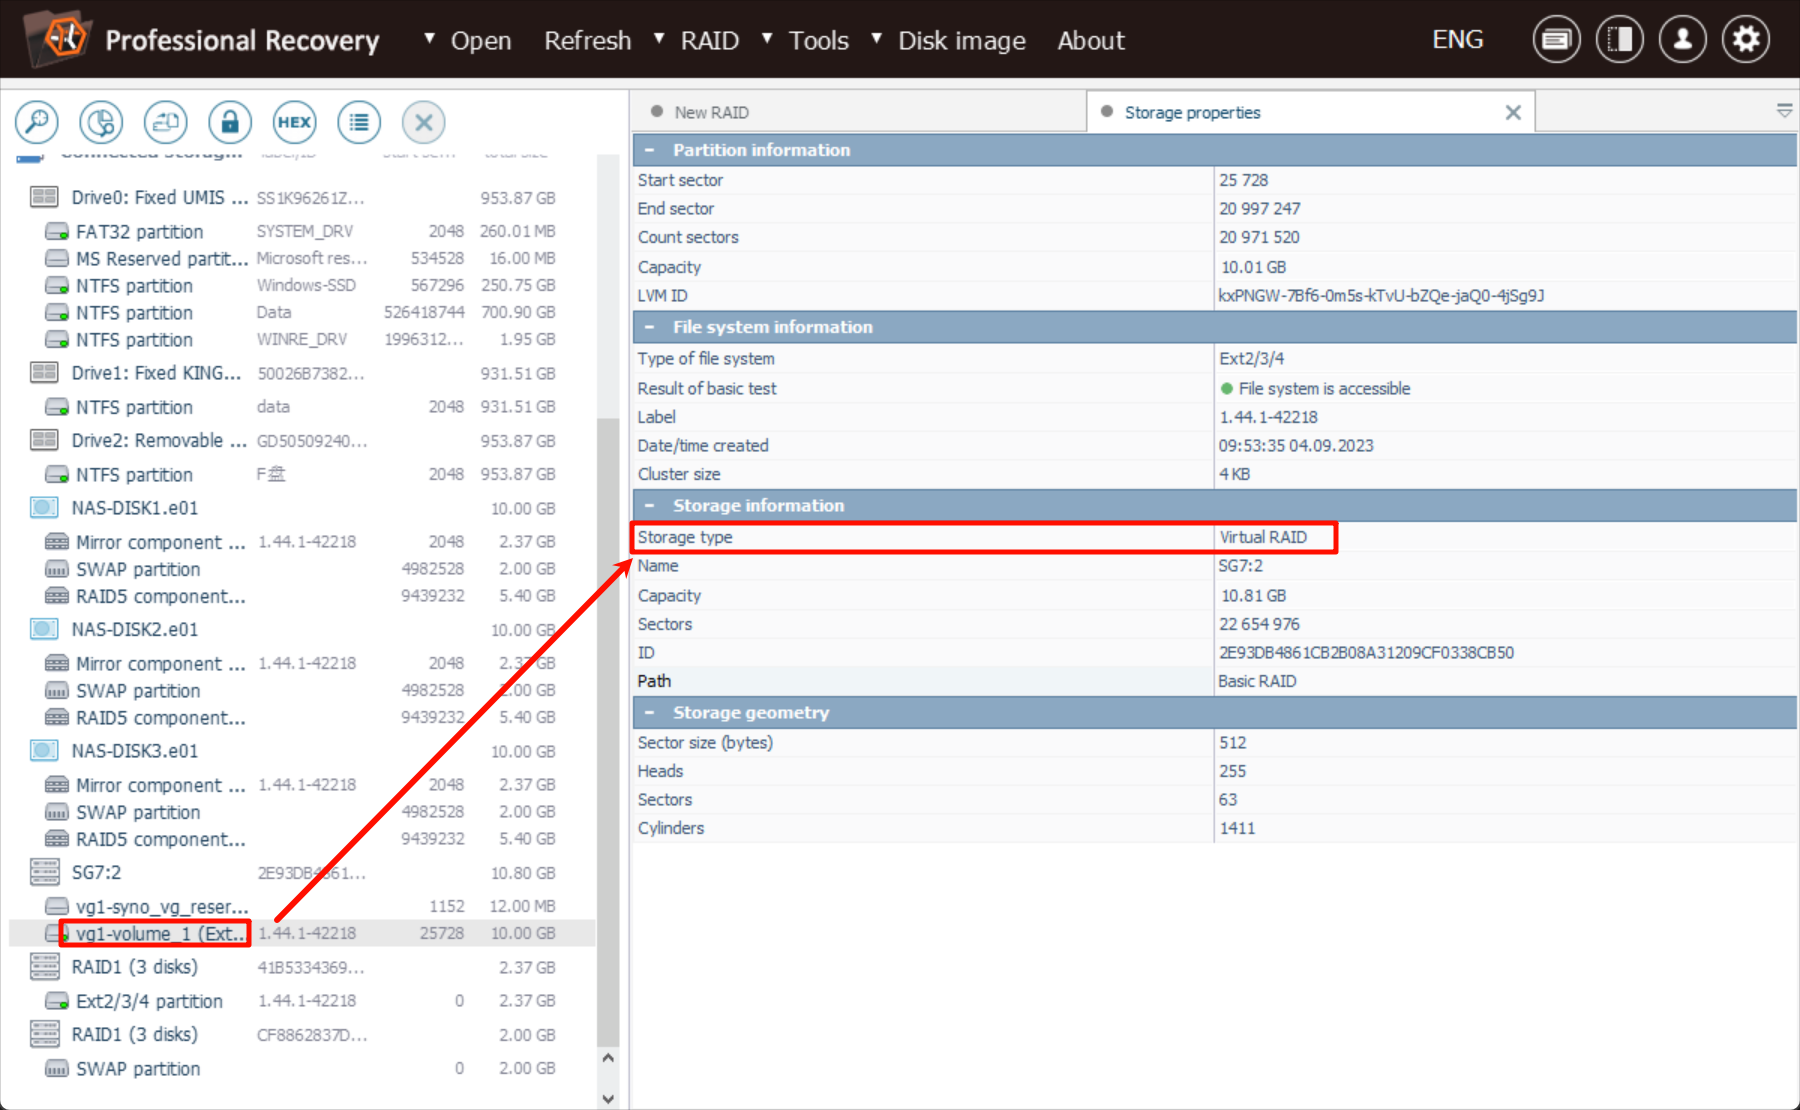Collapse the File system information section

650,327
